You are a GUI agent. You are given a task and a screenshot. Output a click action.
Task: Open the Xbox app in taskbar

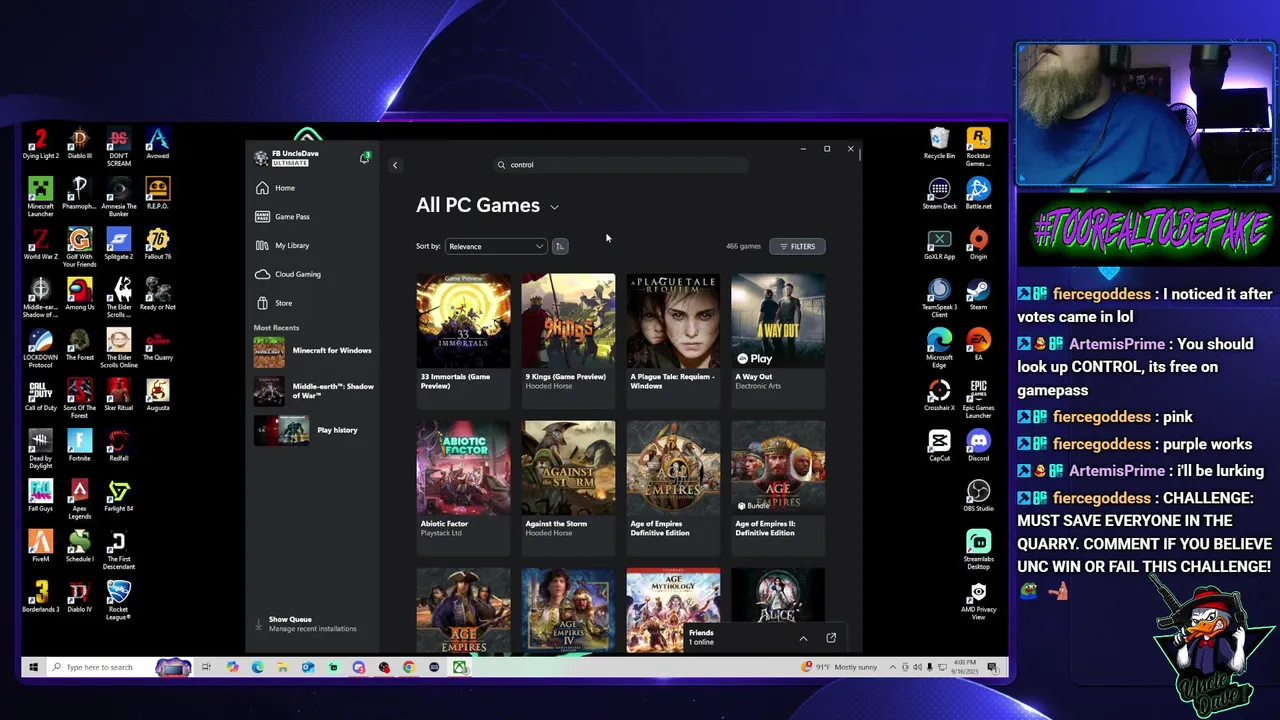[460, 667]
